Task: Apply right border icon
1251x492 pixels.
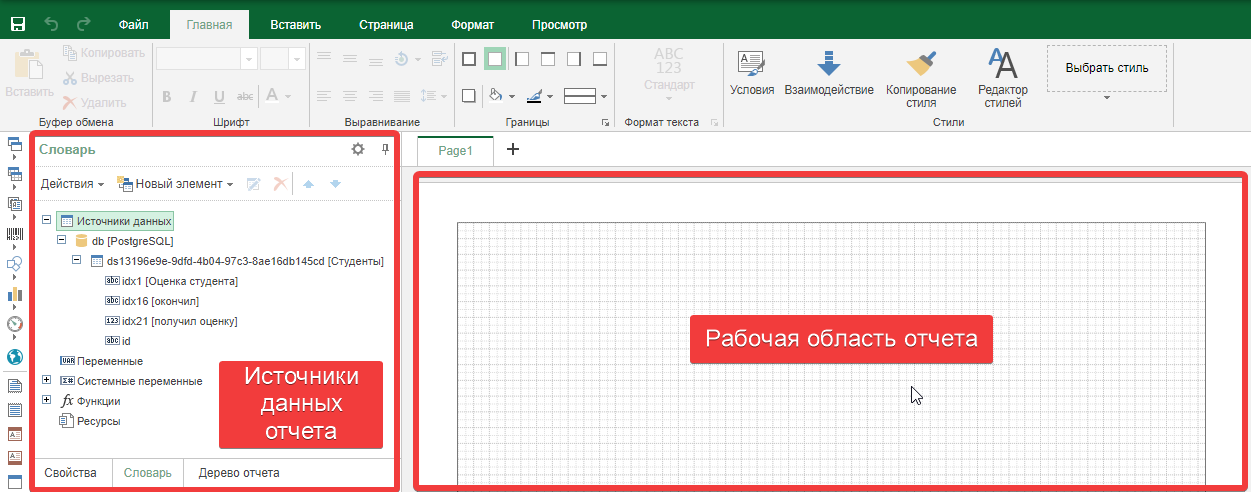Action: pos(573,59)
